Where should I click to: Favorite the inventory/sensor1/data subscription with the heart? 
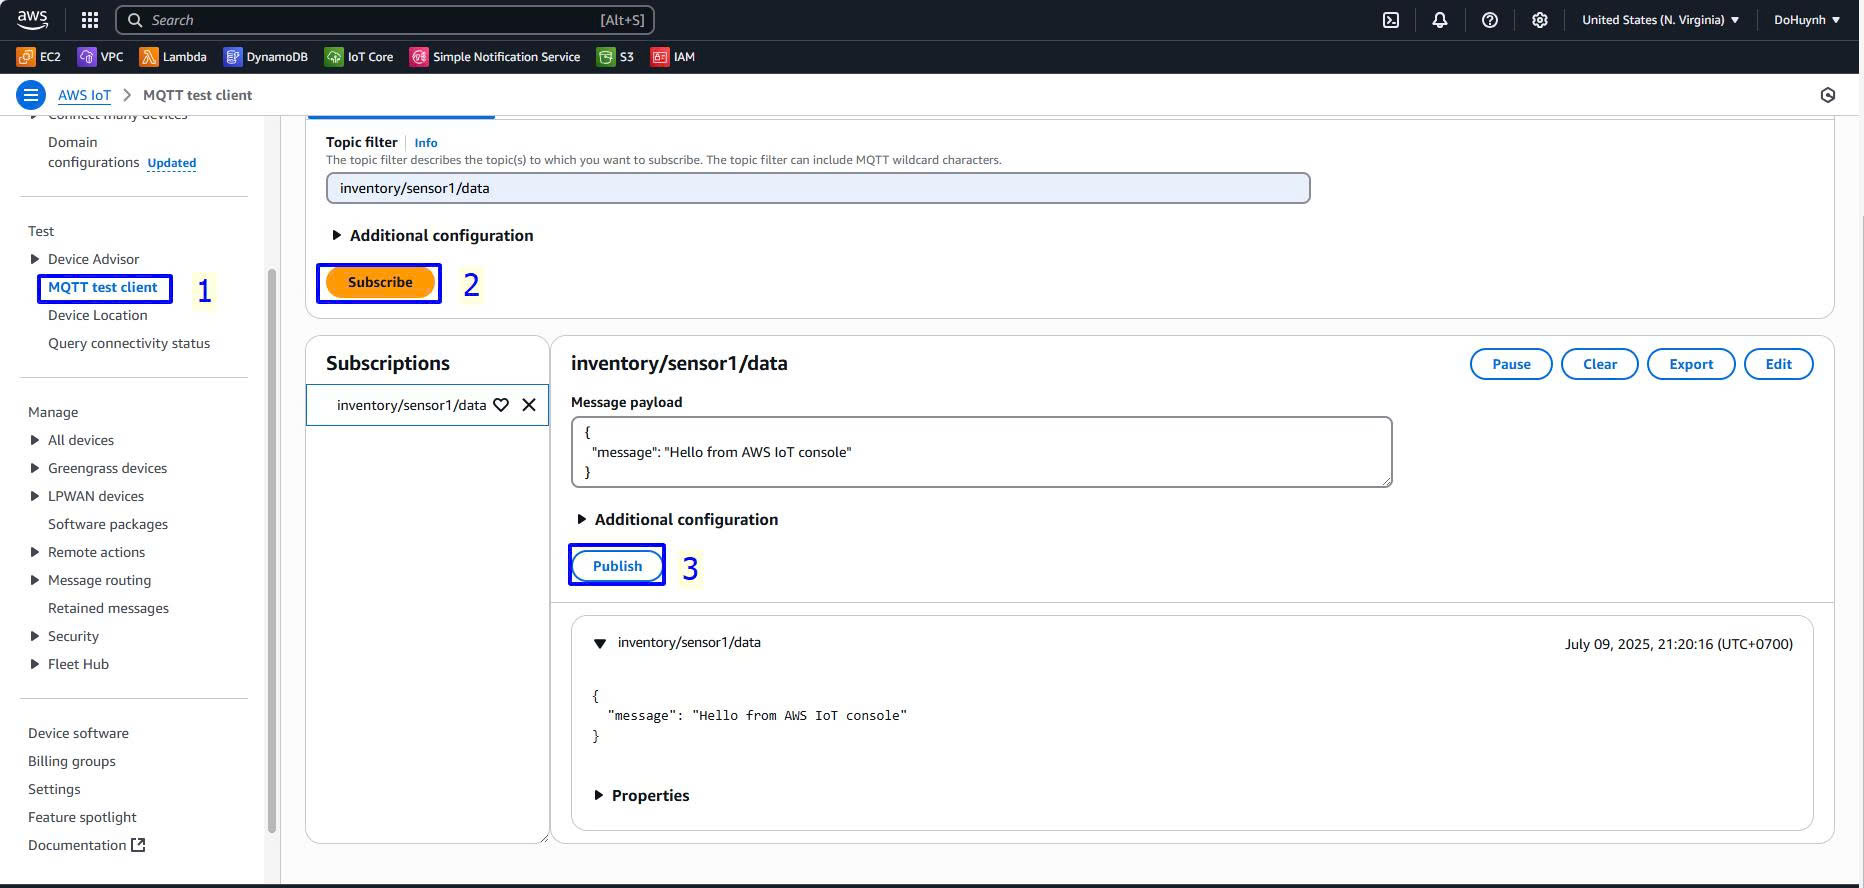click(x=501, y=405)
